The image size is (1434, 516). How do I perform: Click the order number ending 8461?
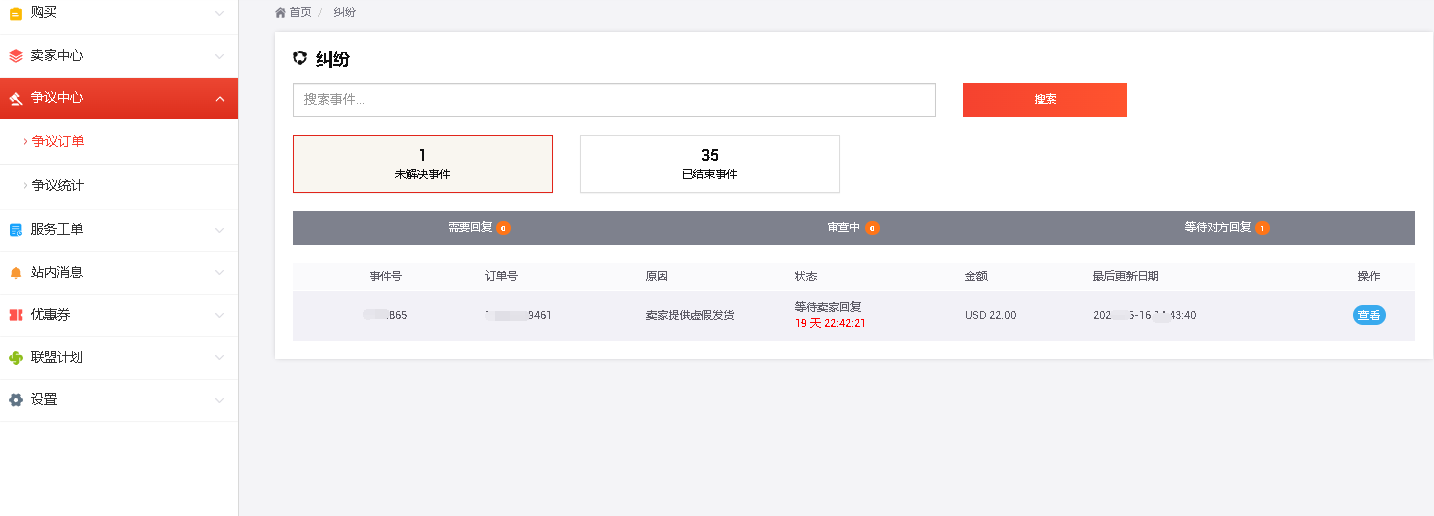click(518, 315)
